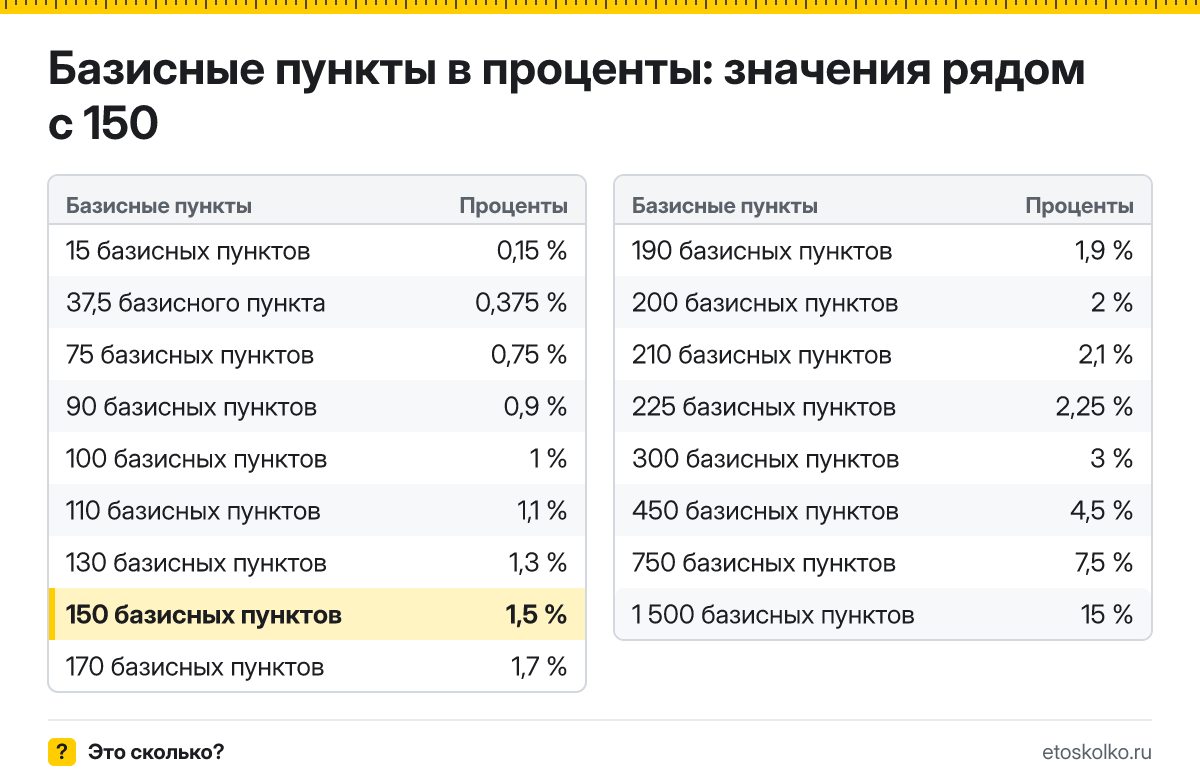Select "1 500 базисных пунктов" cell

click(773, 615)
